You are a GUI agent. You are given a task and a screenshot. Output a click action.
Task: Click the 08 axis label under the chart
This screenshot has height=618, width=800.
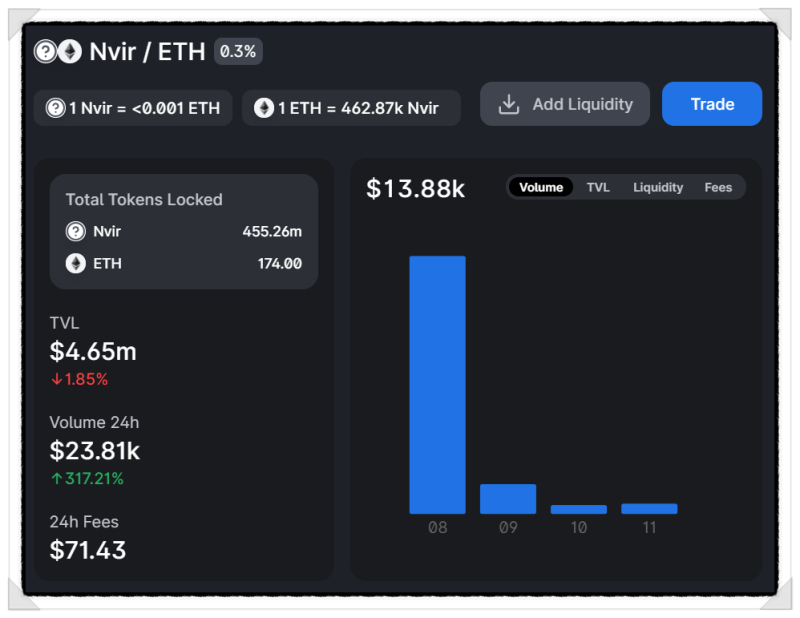[x=437, y=527]
